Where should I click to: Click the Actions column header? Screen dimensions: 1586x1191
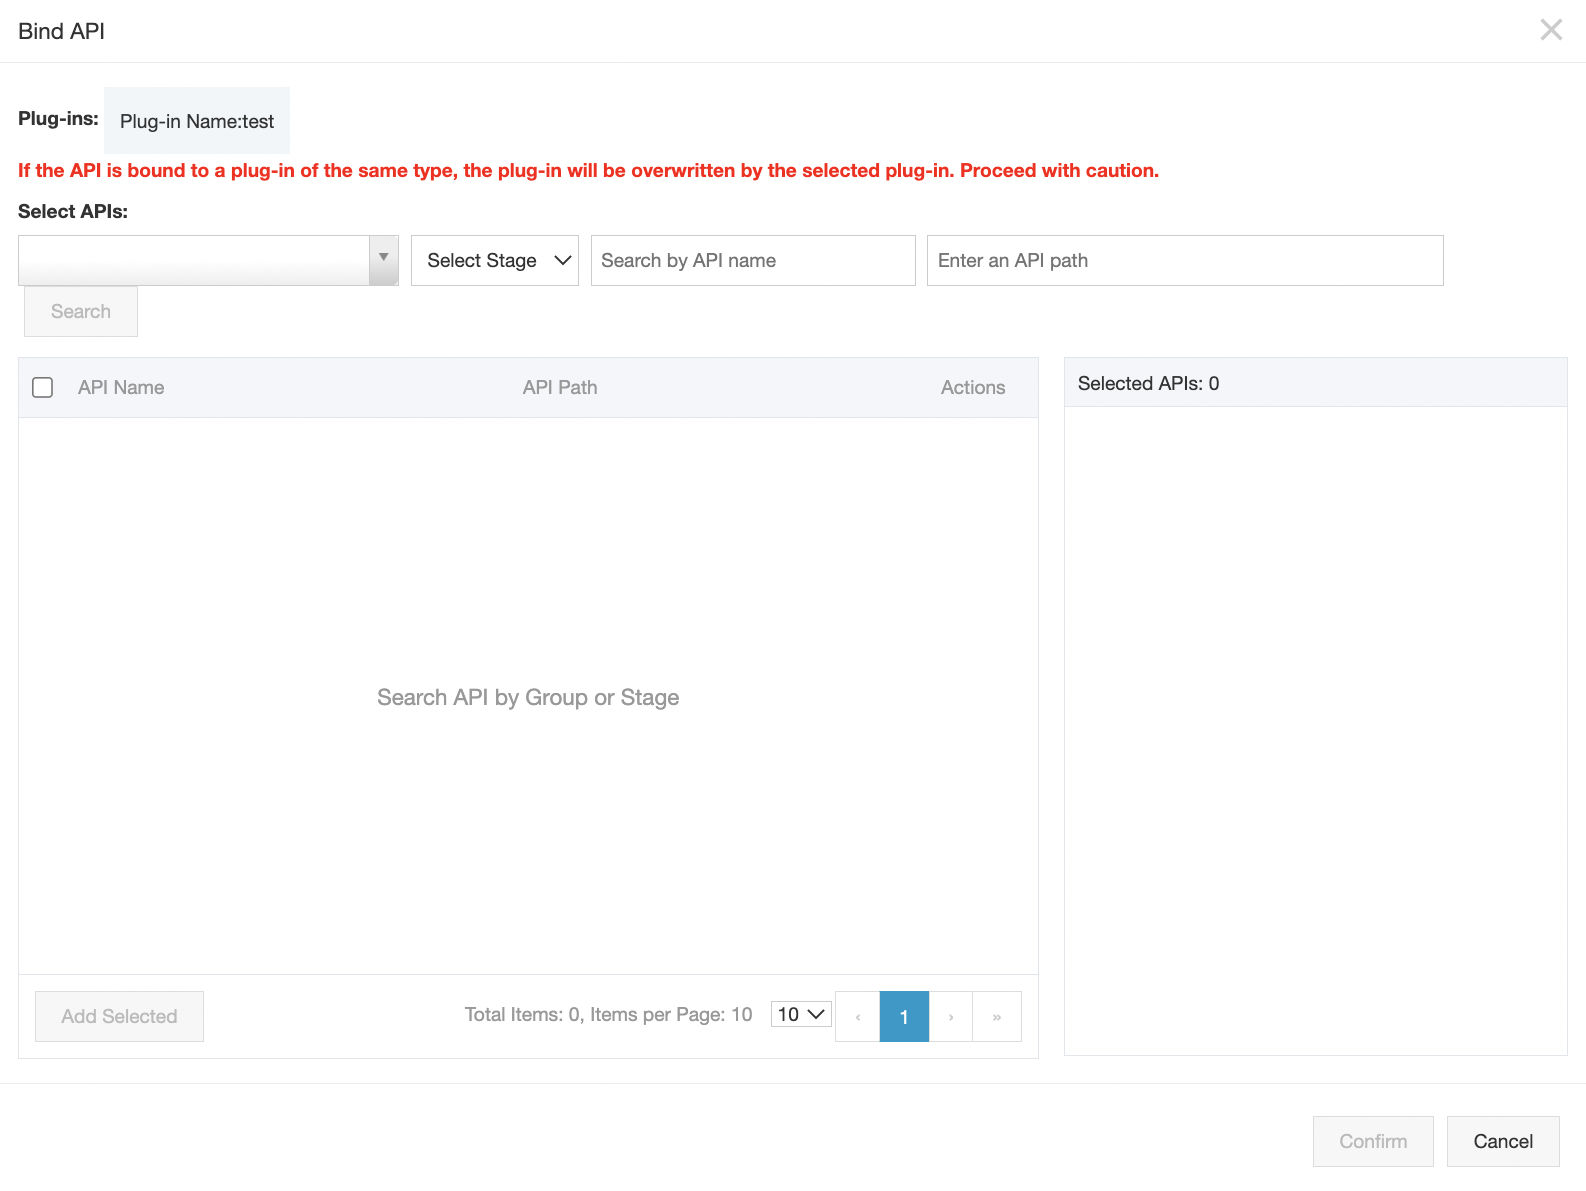coord(973,387)
